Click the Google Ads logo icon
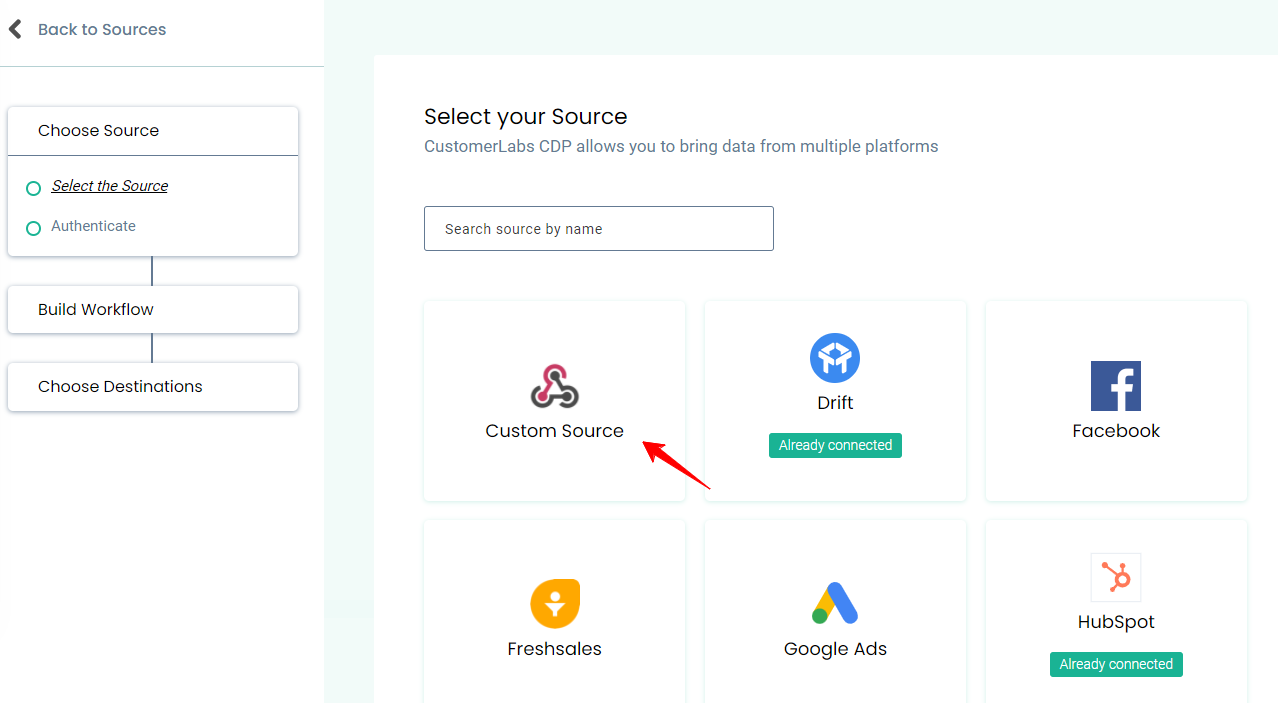The image size is (1278, 703). pos(835,603)
